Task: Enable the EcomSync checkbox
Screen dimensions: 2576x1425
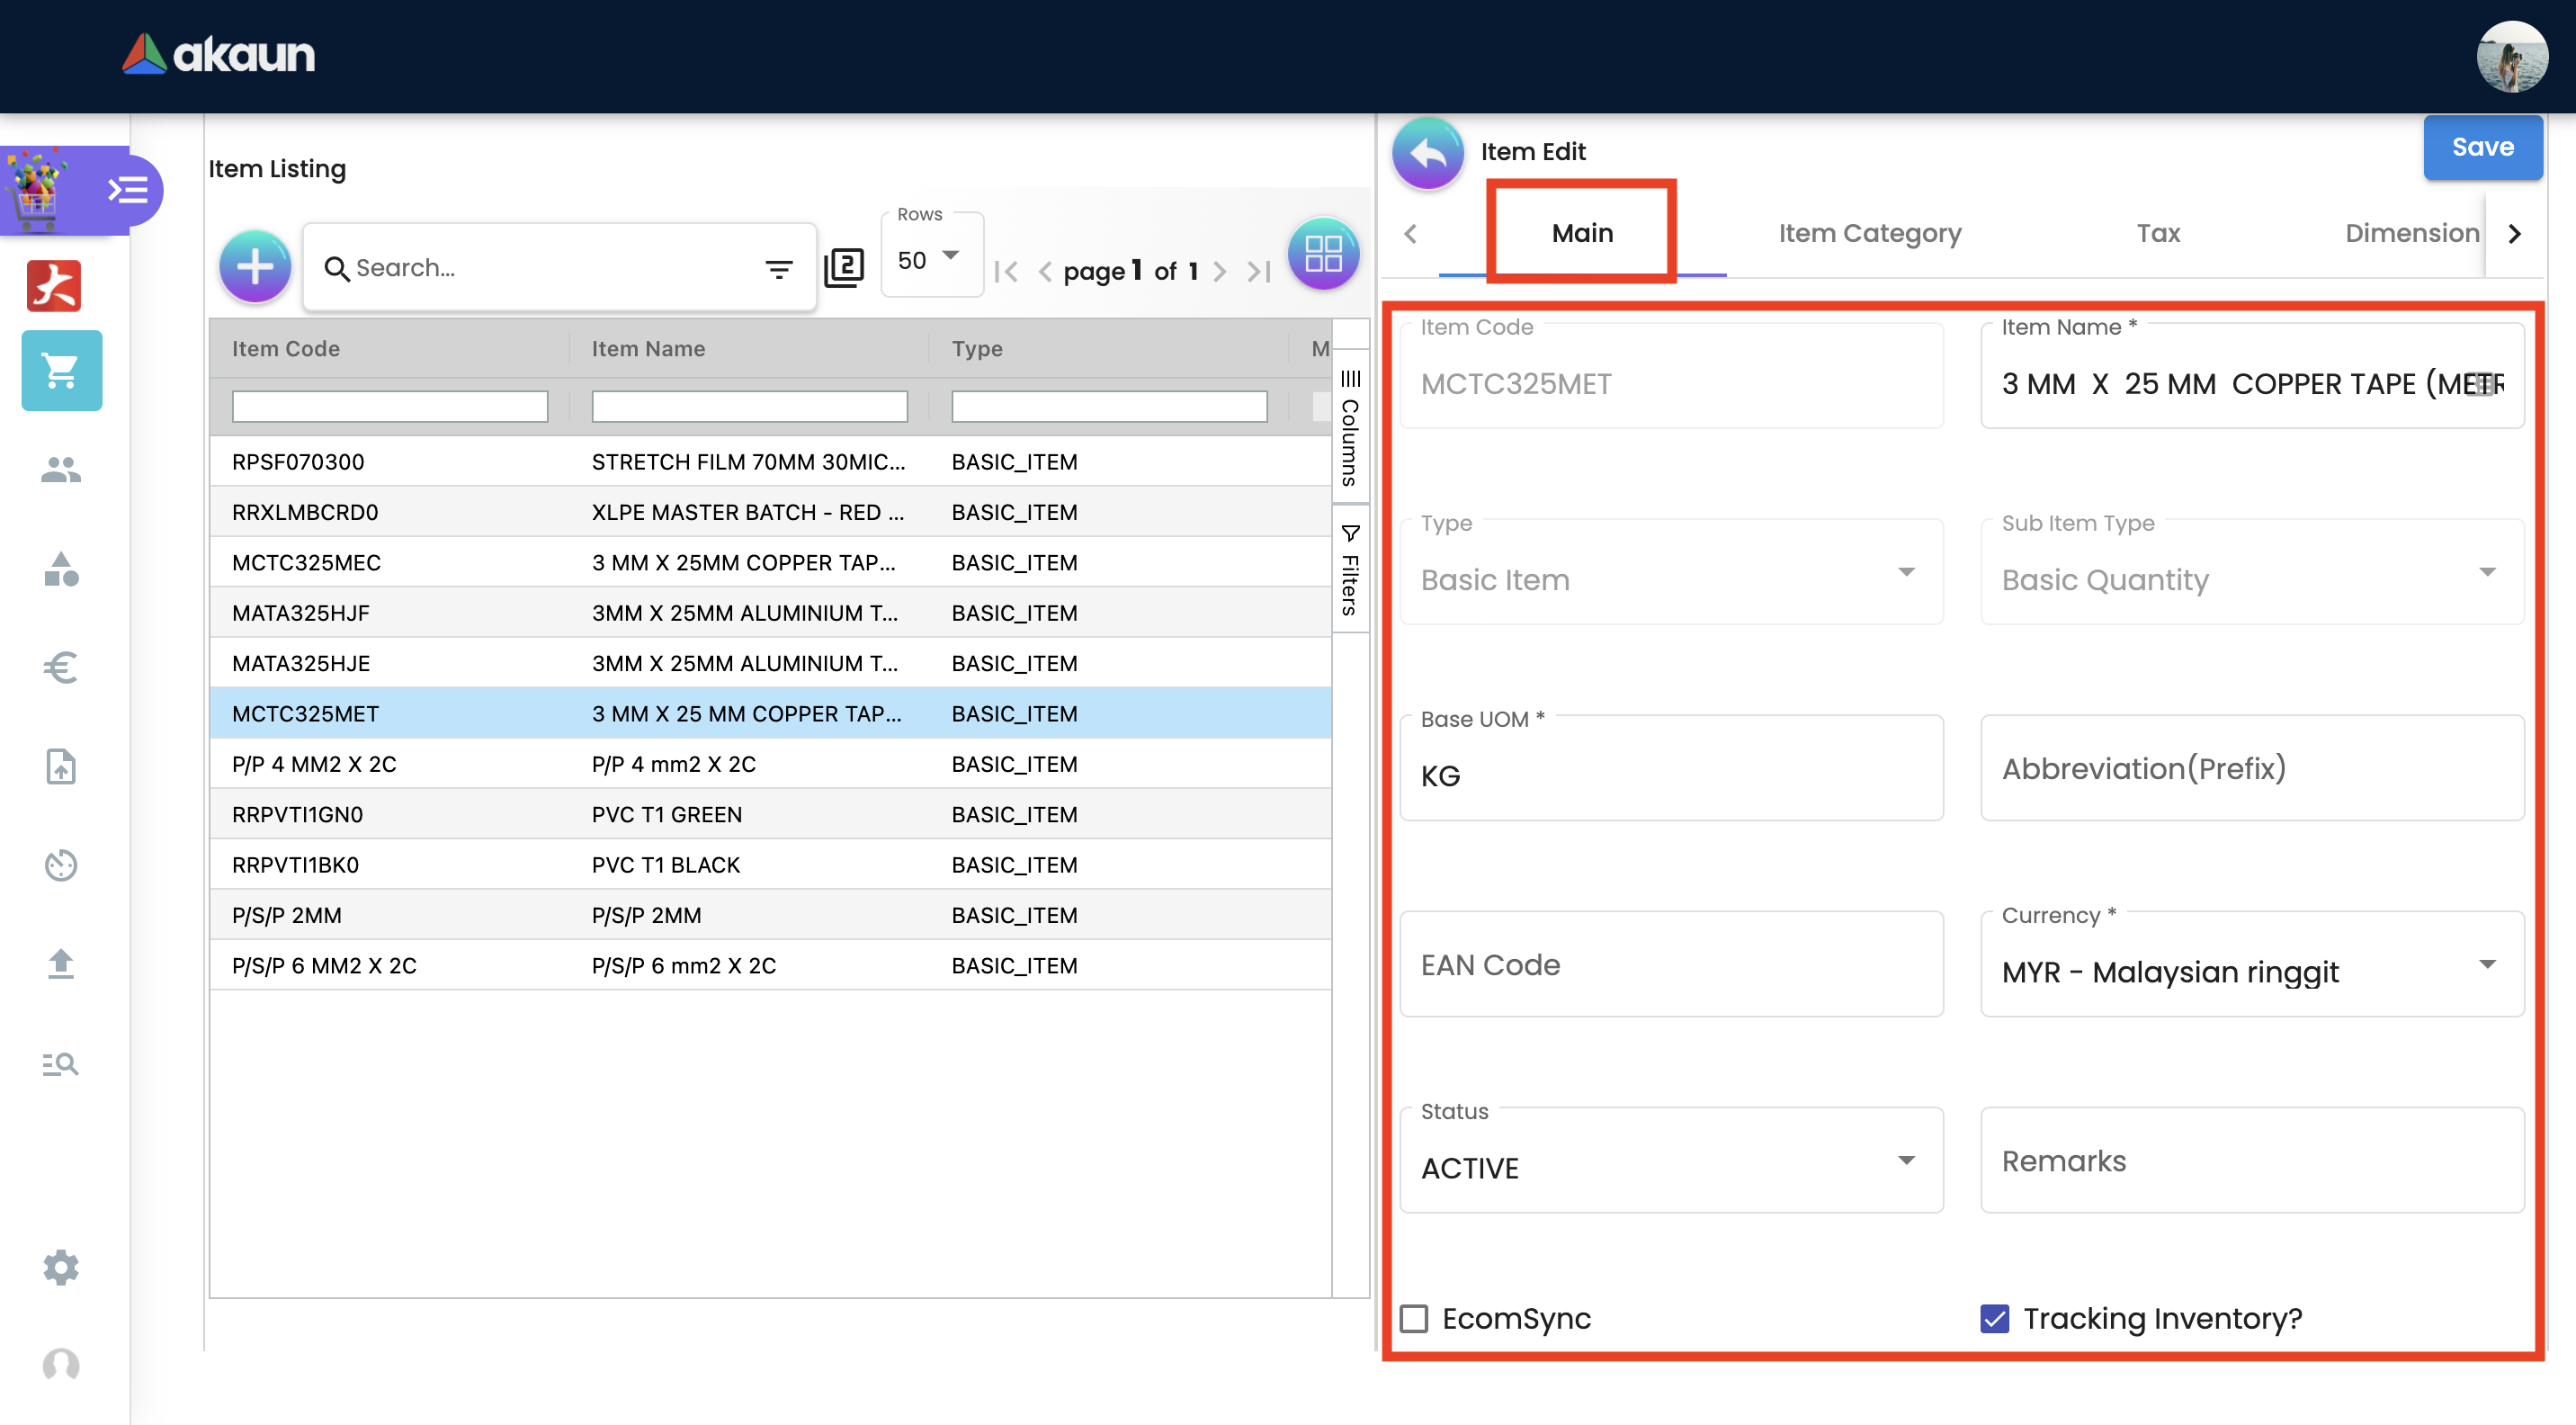Action: point(1413,1318)
